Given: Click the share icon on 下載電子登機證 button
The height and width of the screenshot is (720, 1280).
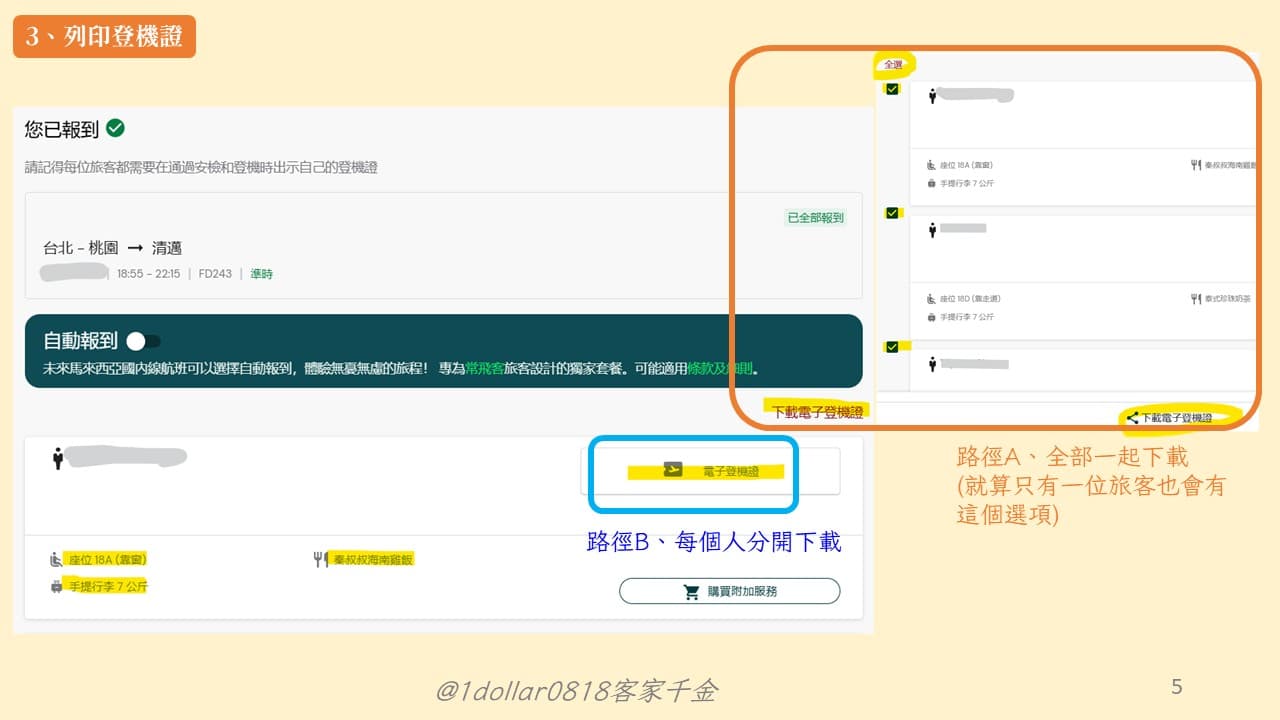Looking at the screenshot, I should tap(1132, 417).
